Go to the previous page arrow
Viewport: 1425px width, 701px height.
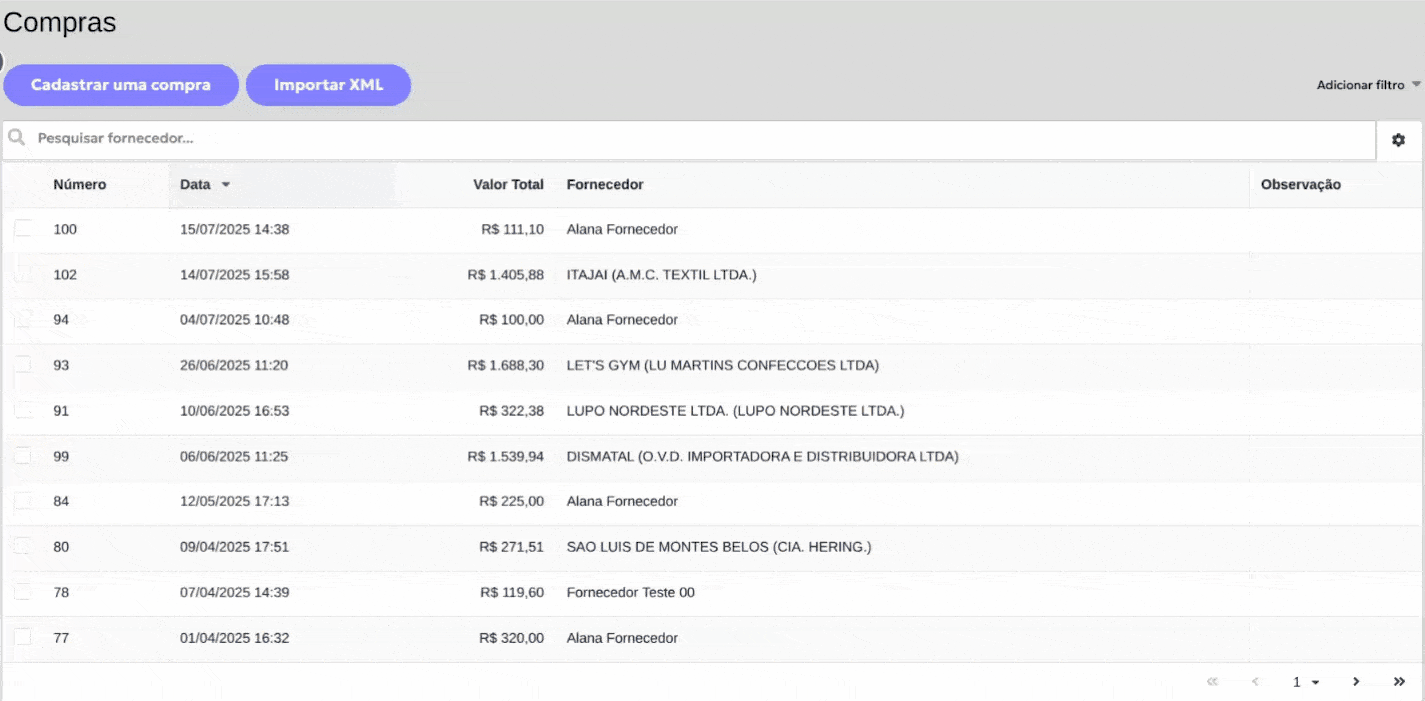[x=1255, y=681]
